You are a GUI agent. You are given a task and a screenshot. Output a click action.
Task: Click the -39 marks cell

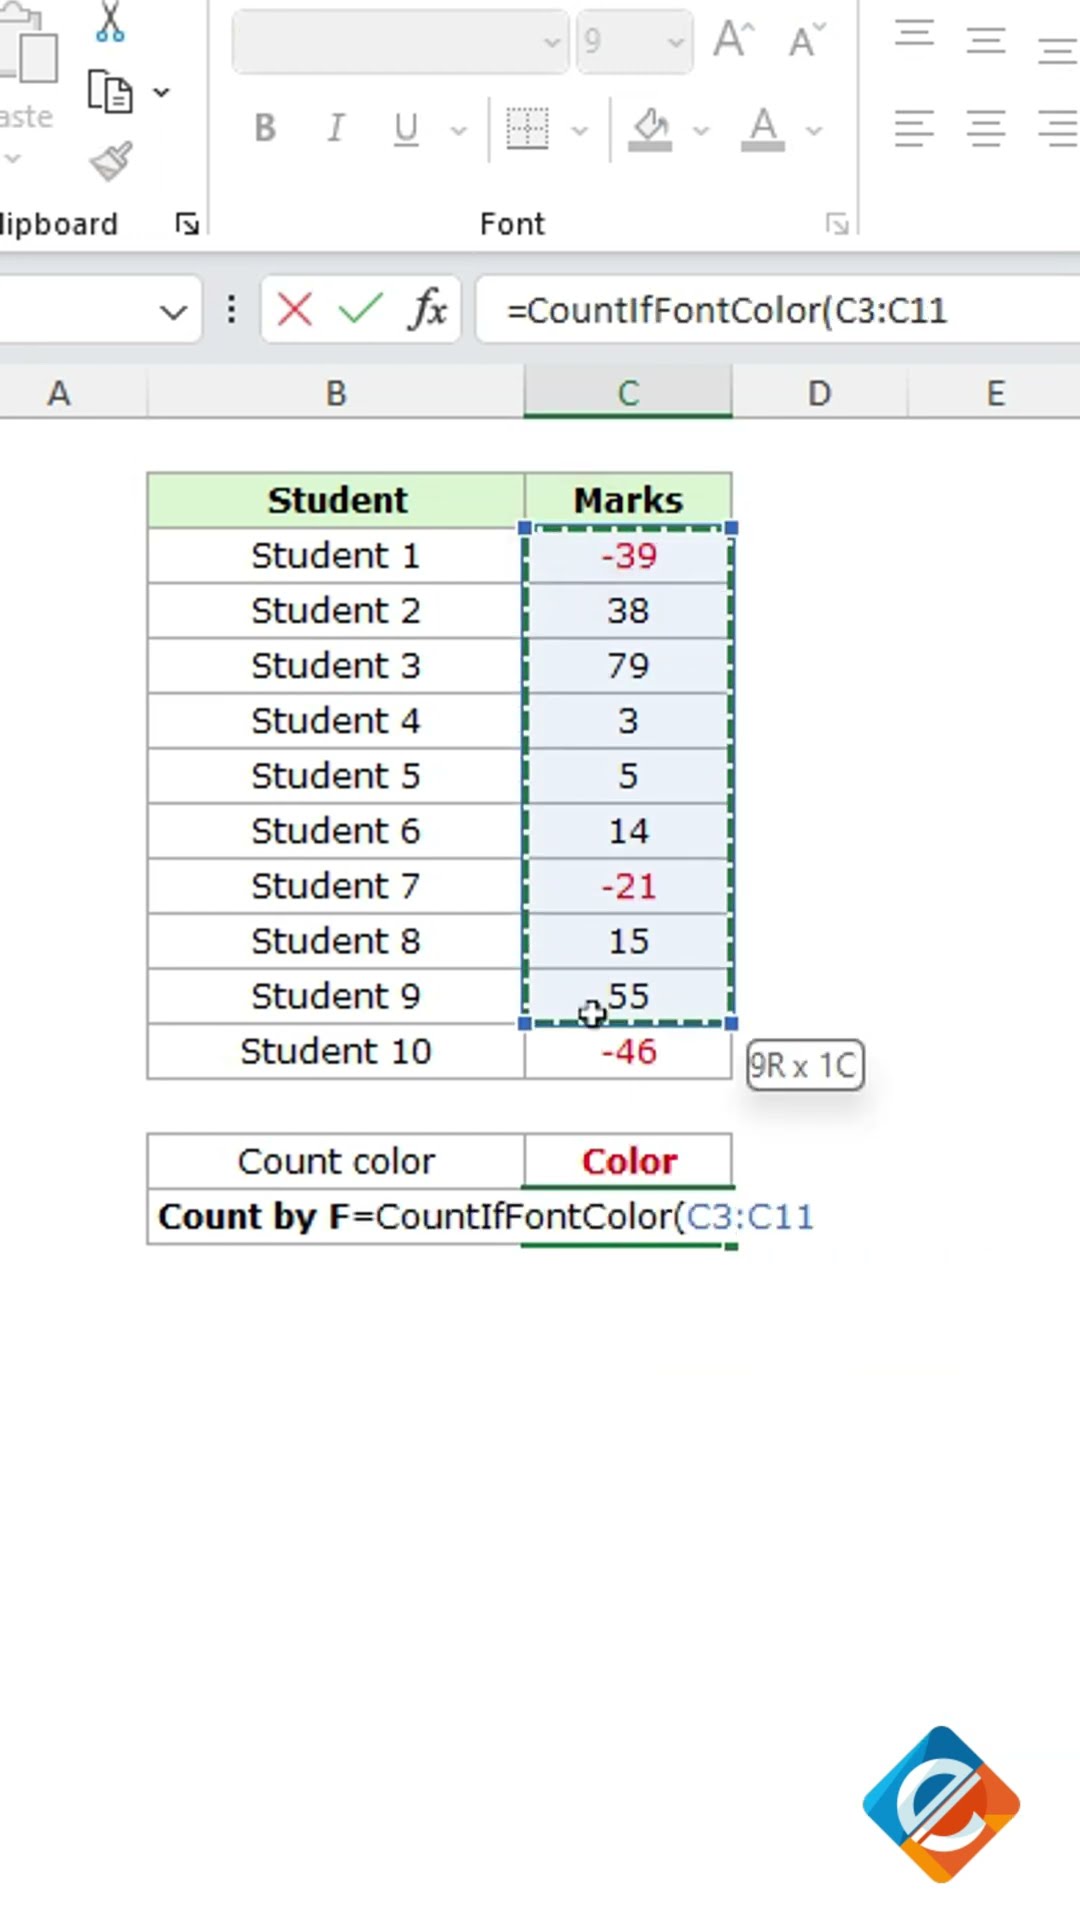pos(628,555)
